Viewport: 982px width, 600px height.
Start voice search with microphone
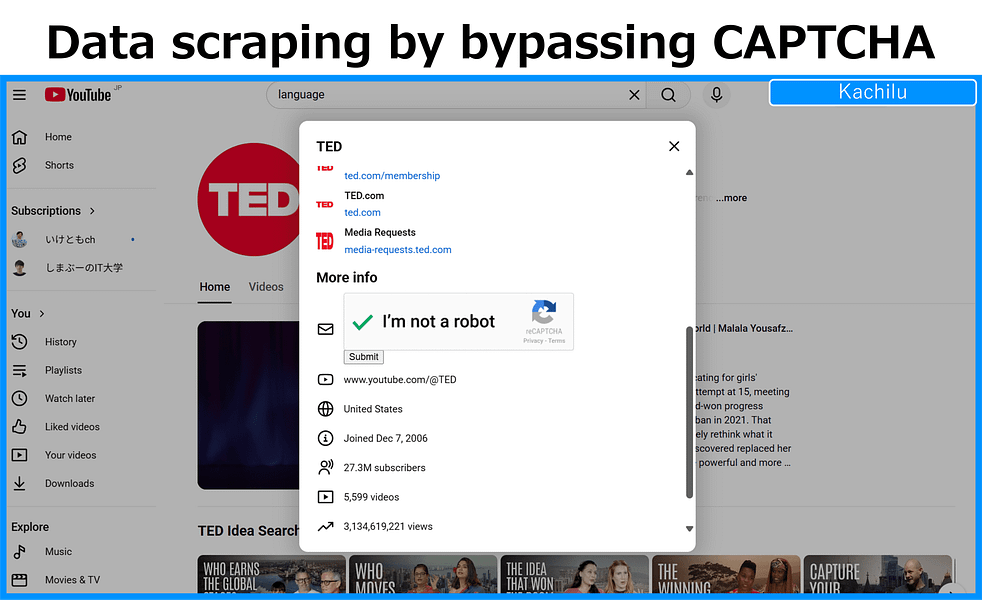coord(716,95)
